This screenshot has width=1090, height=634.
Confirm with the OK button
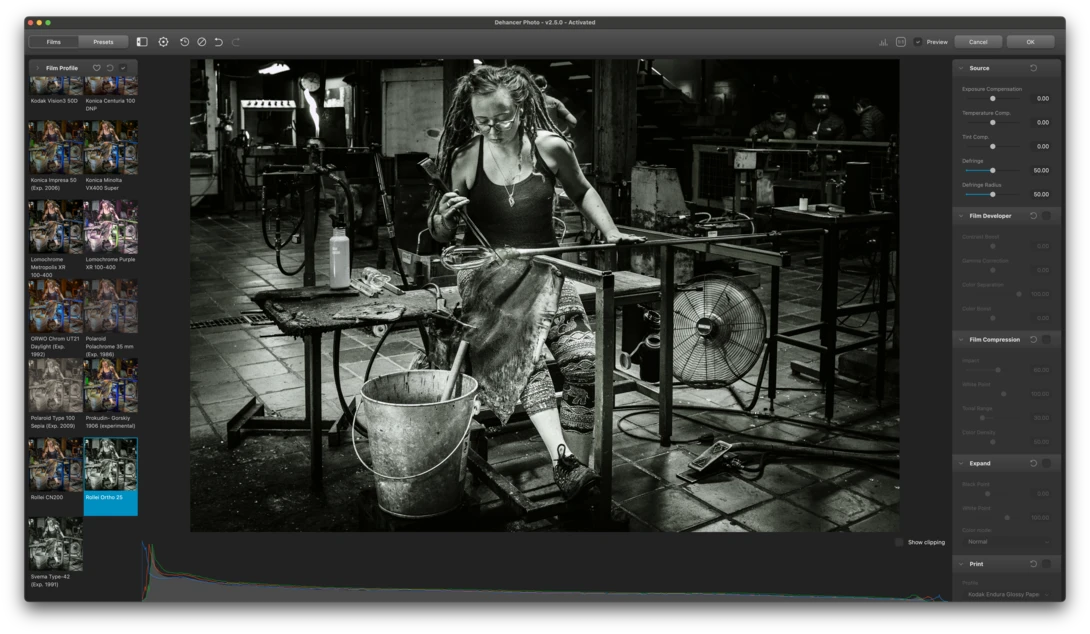1030,42
